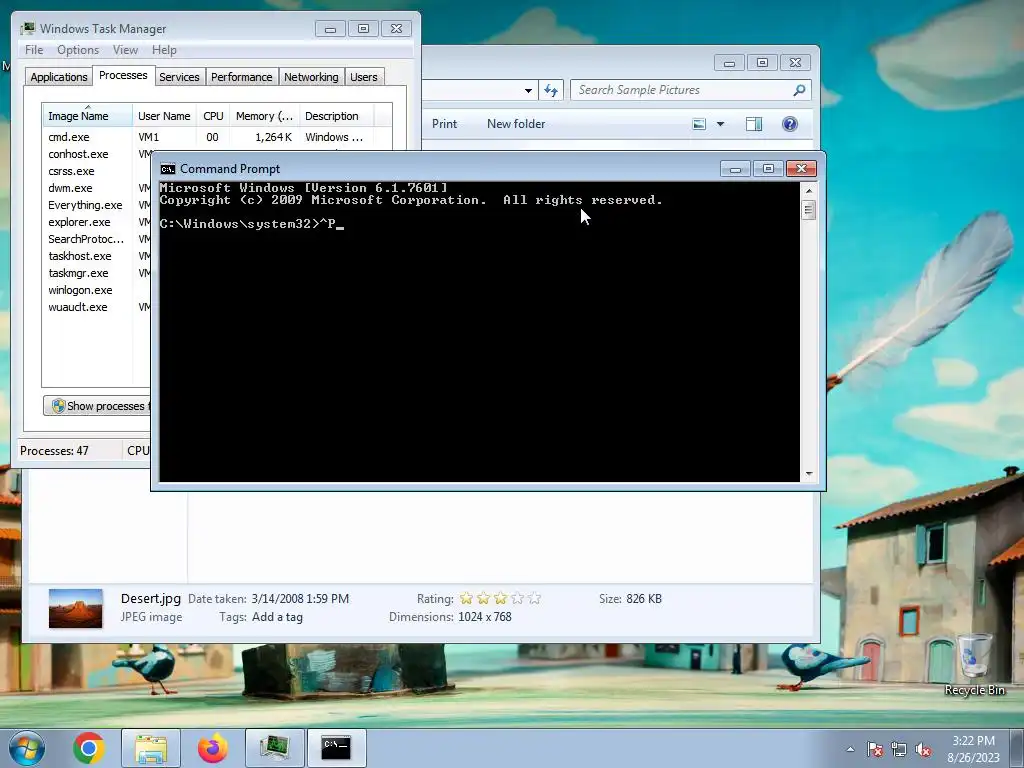The width and height of the screenshot is (1024, 768).
Task: Open the View menu in Task Manager
Action: tap(125, 50)
